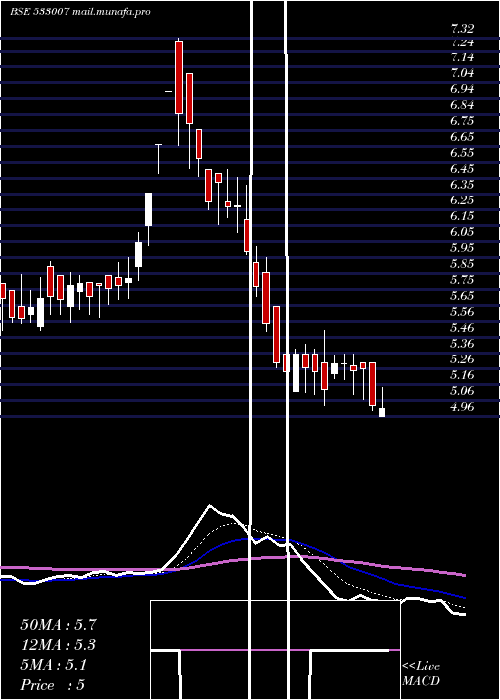Select the 5.46 price axis label
This screenshot has width=500, height=700.
462,328
